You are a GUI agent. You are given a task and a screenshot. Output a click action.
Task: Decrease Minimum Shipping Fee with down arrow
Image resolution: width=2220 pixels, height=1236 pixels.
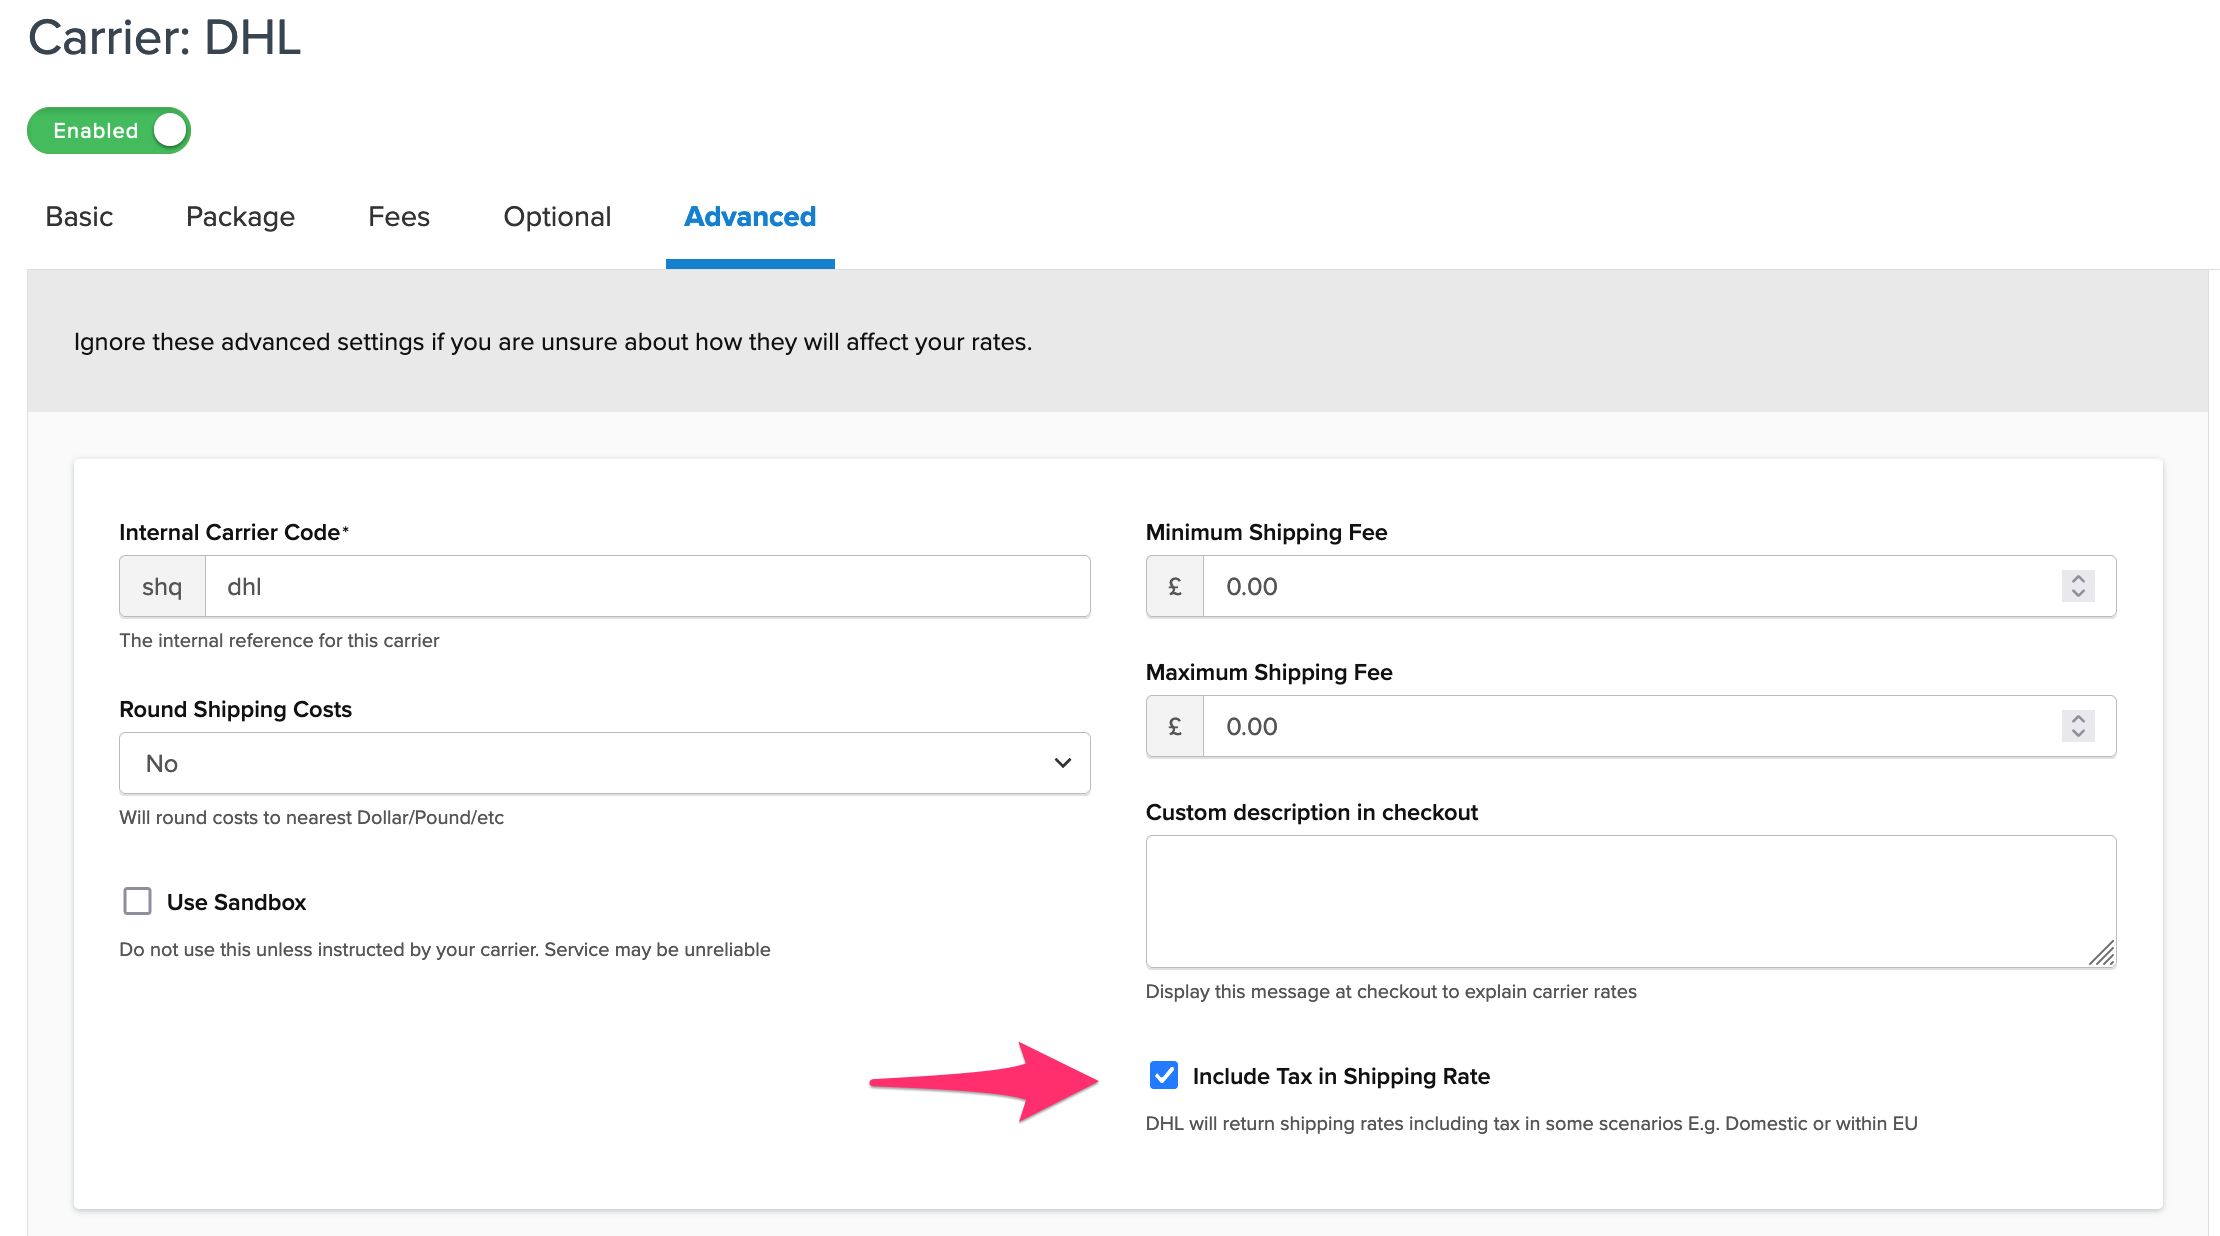click(2078, 594)
